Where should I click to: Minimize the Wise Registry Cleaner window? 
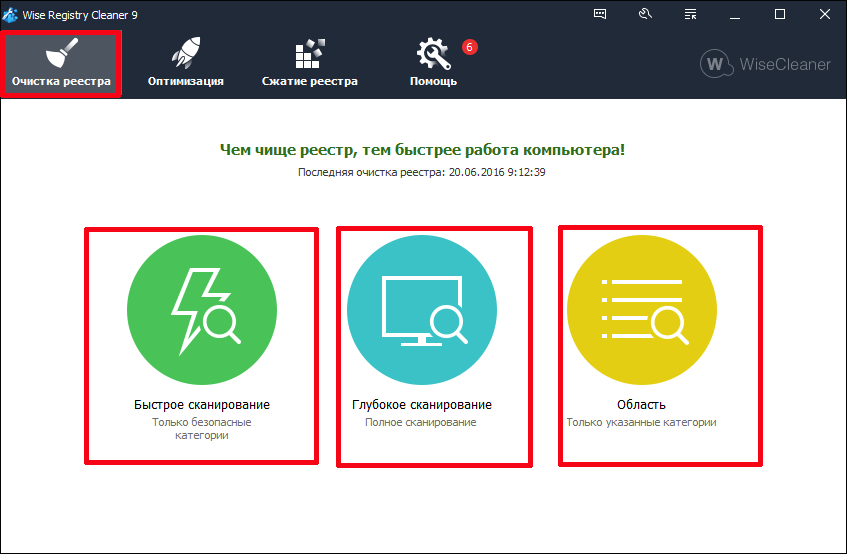[735, 14]
